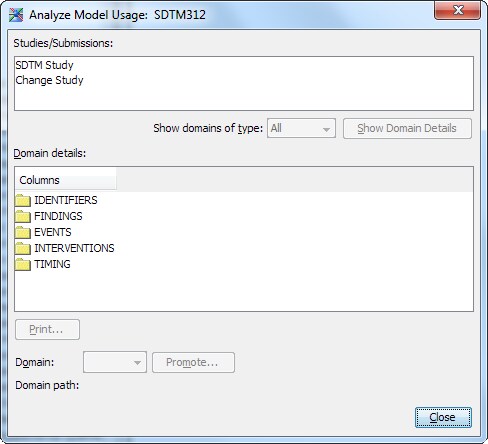
Task: Open the Show domains of type dropdown
Action: pyautogui.click(x=301, y=128)
